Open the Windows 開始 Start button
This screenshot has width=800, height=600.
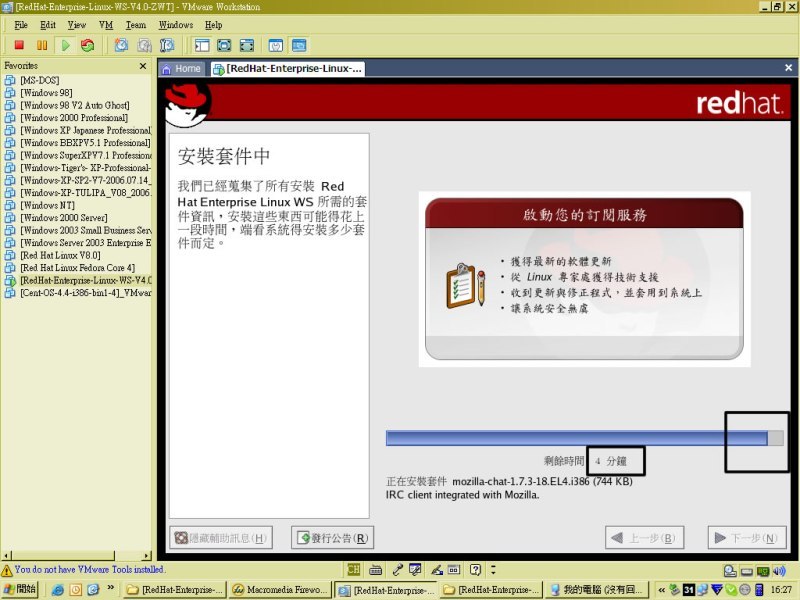pyautogui.click(x=20, y=589)
